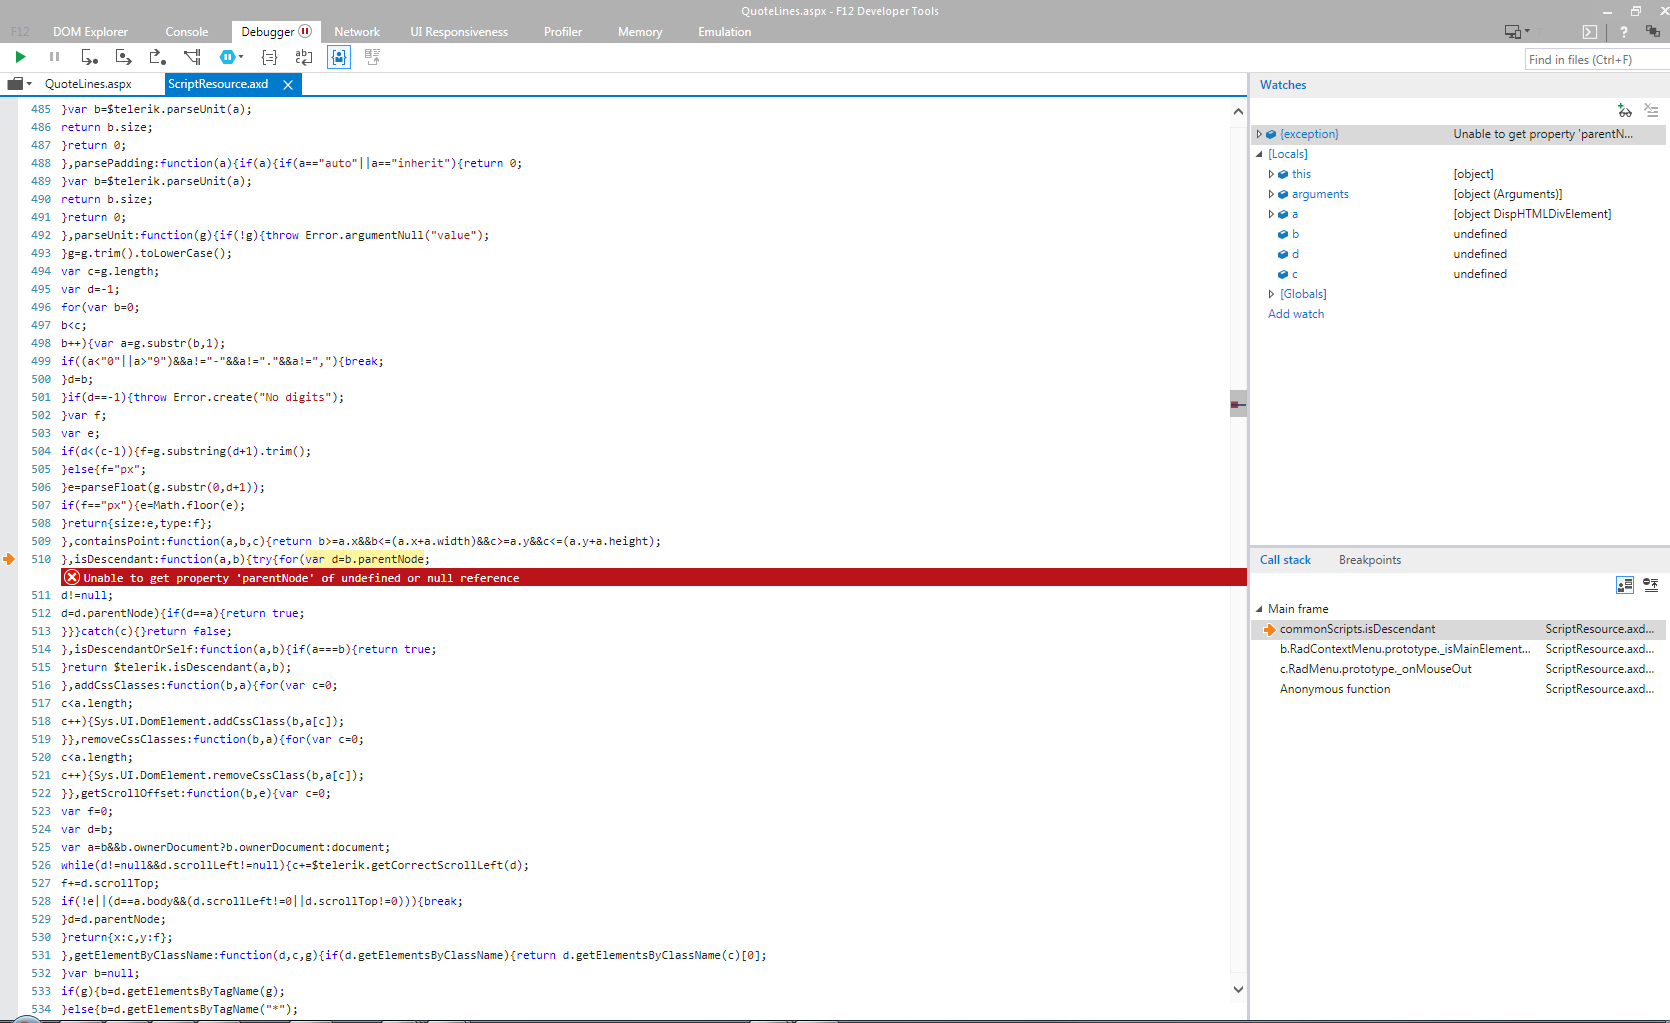
Task: Select the local variable b row
Action: [x=1460, y=234]
